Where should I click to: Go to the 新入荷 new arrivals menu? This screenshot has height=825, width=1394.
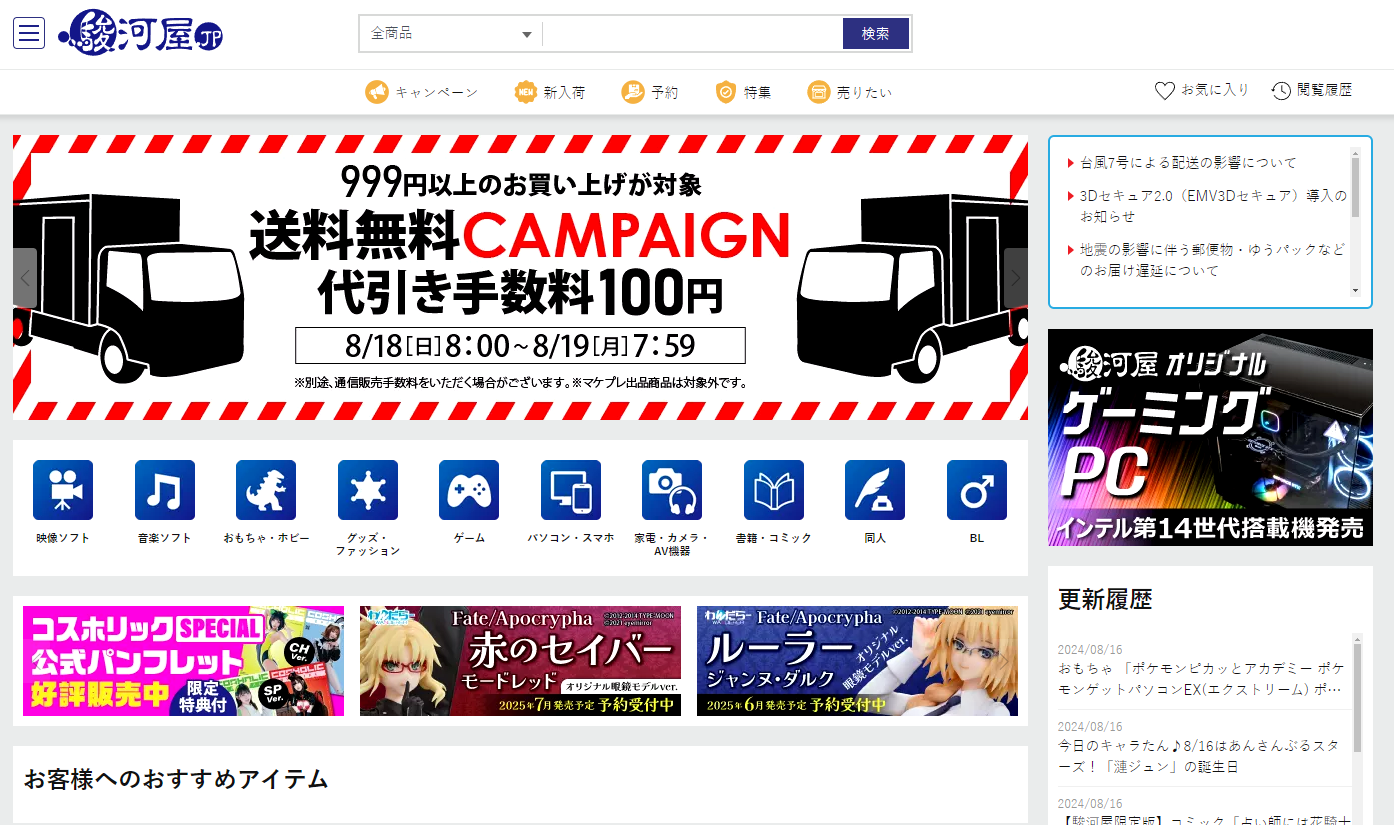(x=550, y=92)
